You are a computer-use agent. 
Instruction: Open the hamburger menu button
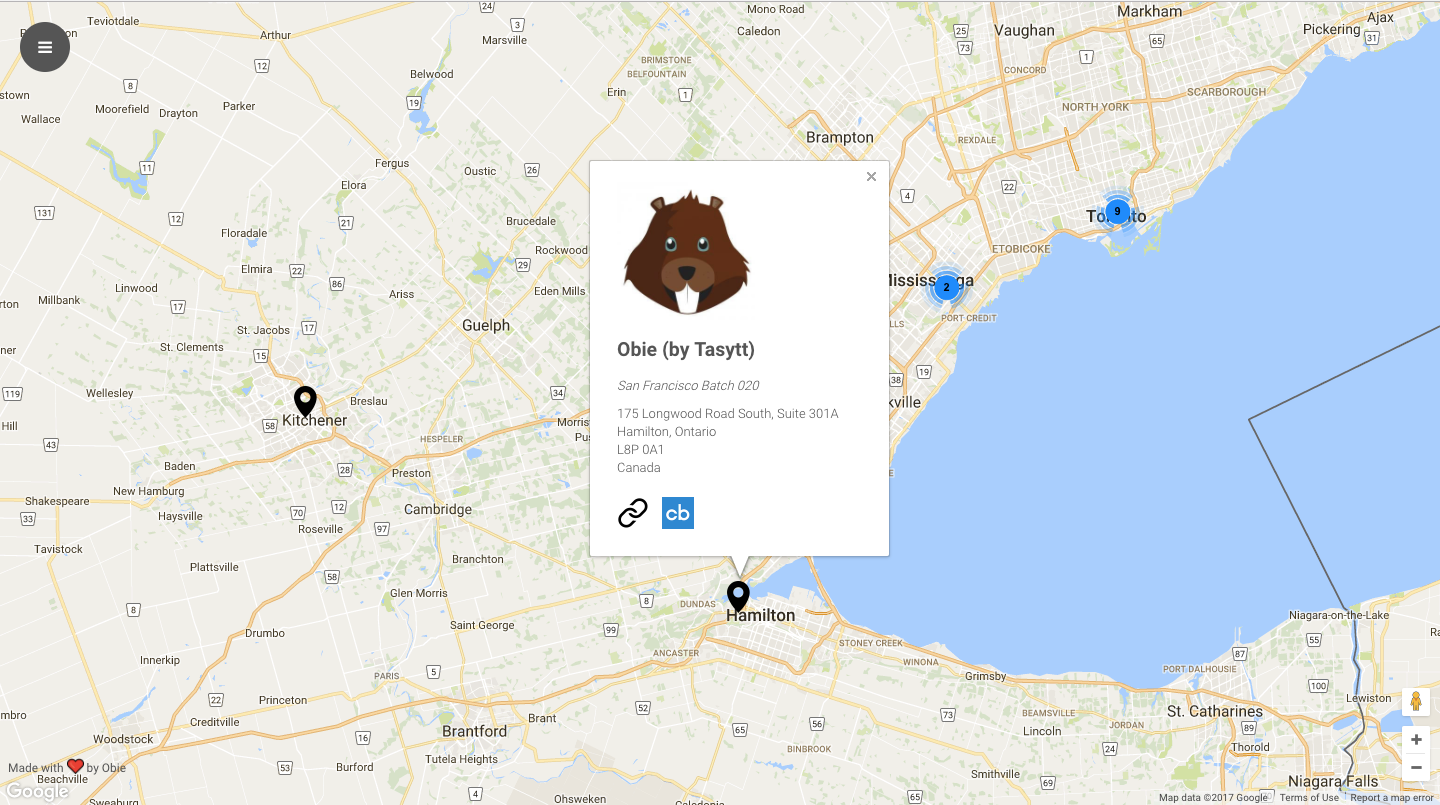[45, 47]
